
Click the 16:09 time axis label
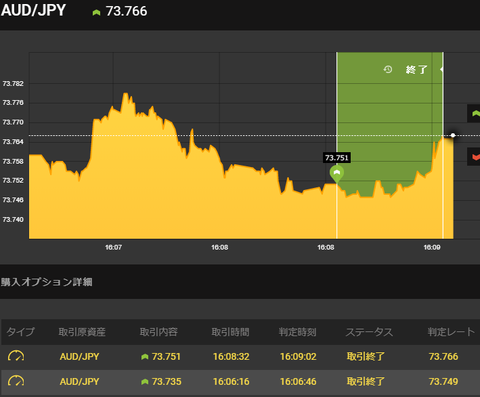432,247
